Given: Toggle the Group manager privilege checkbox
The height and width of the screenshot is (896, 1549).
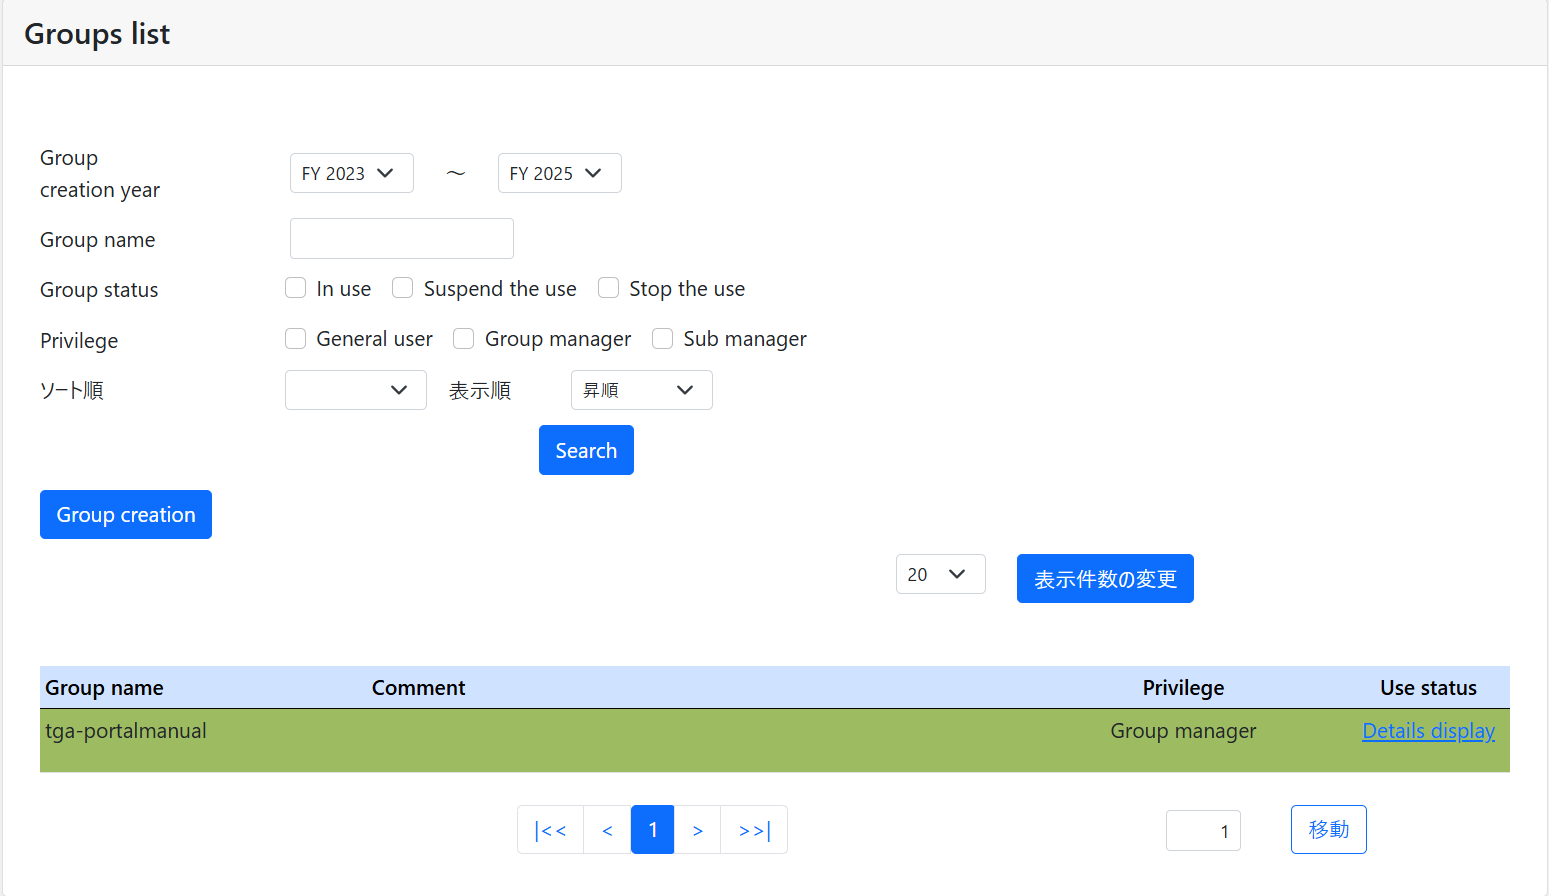Looking at the screenshot, I should (464, 339).
